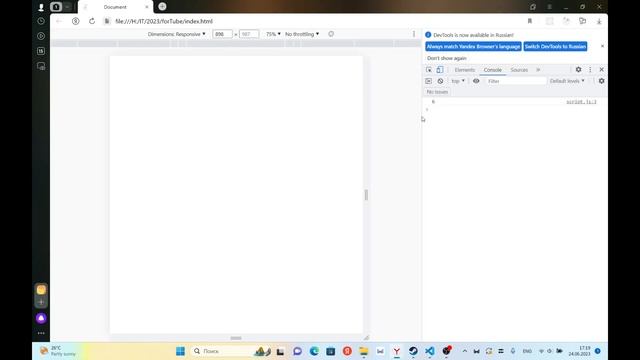This screenshot has width=640, height=360.
Task: Open the taskbar clock and date
Action: coord(579,351)
